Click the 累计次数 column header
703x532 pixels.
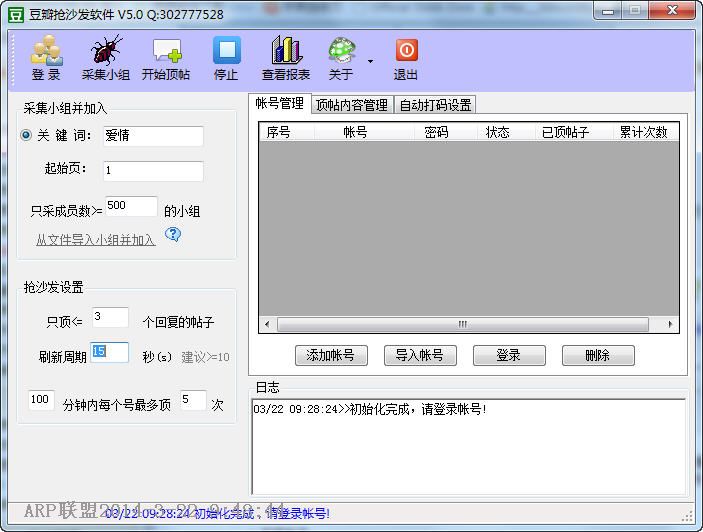(646, 132)
